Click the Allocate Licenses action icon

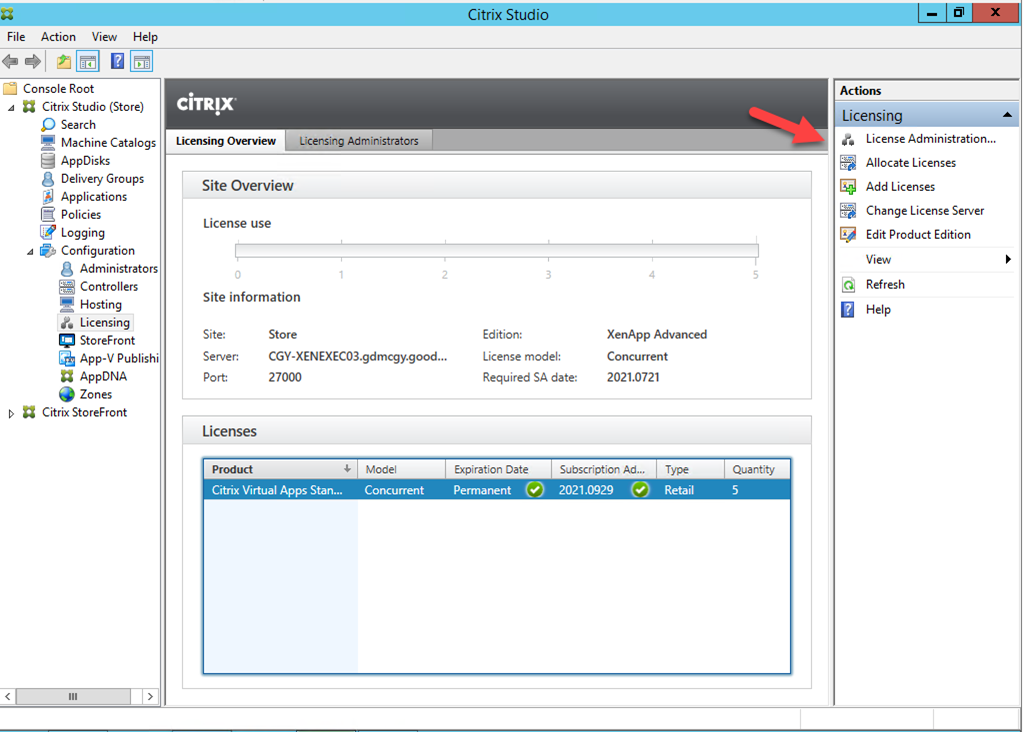coord(848,163)
